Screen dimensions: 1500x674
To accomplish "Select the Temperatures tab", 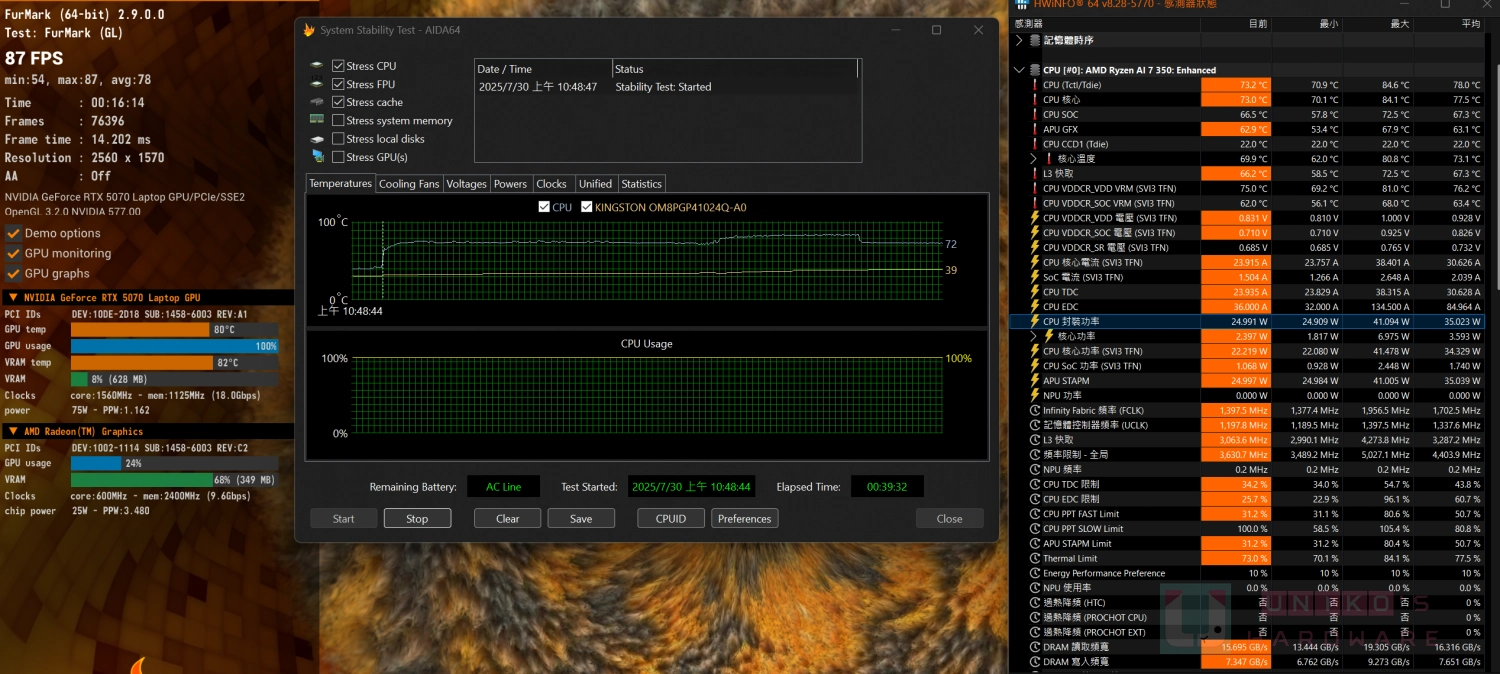I will (340, 184).
